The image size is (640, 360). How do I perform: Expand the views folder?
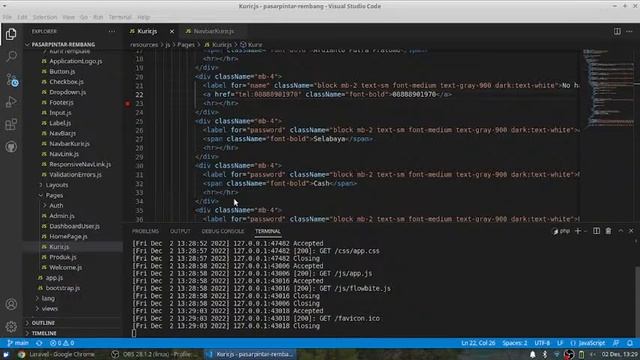(49, 309)
